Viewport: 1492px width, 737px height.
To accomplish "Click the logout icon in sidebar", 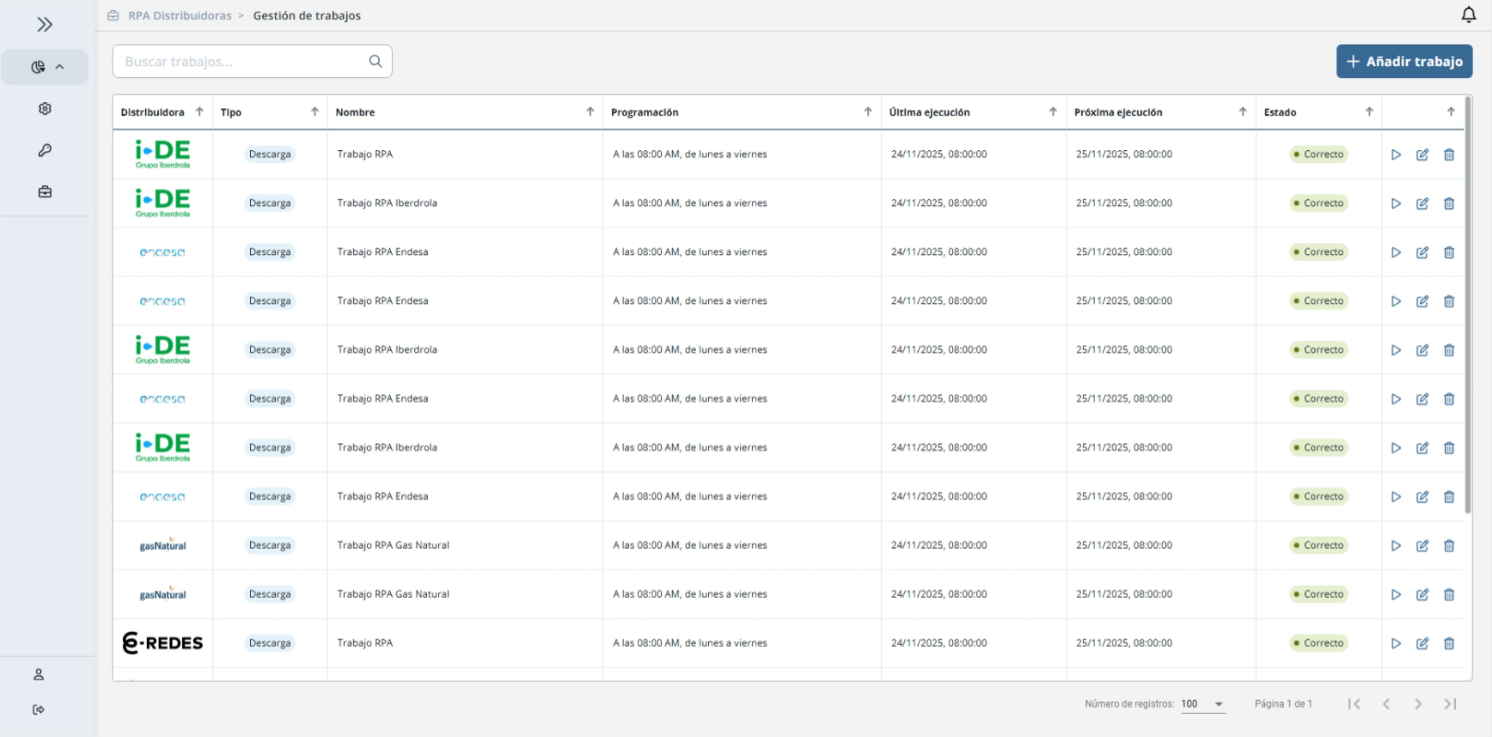I will pyautogui.click(x=39, y=710).
